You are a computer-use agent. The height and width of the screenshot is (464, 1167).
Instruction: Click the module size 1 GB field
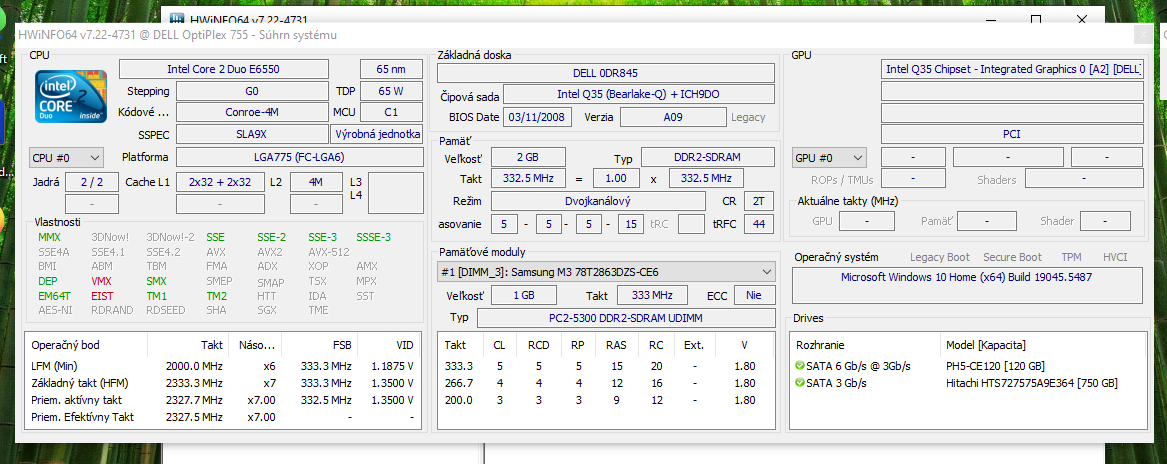tap(524, 295)
